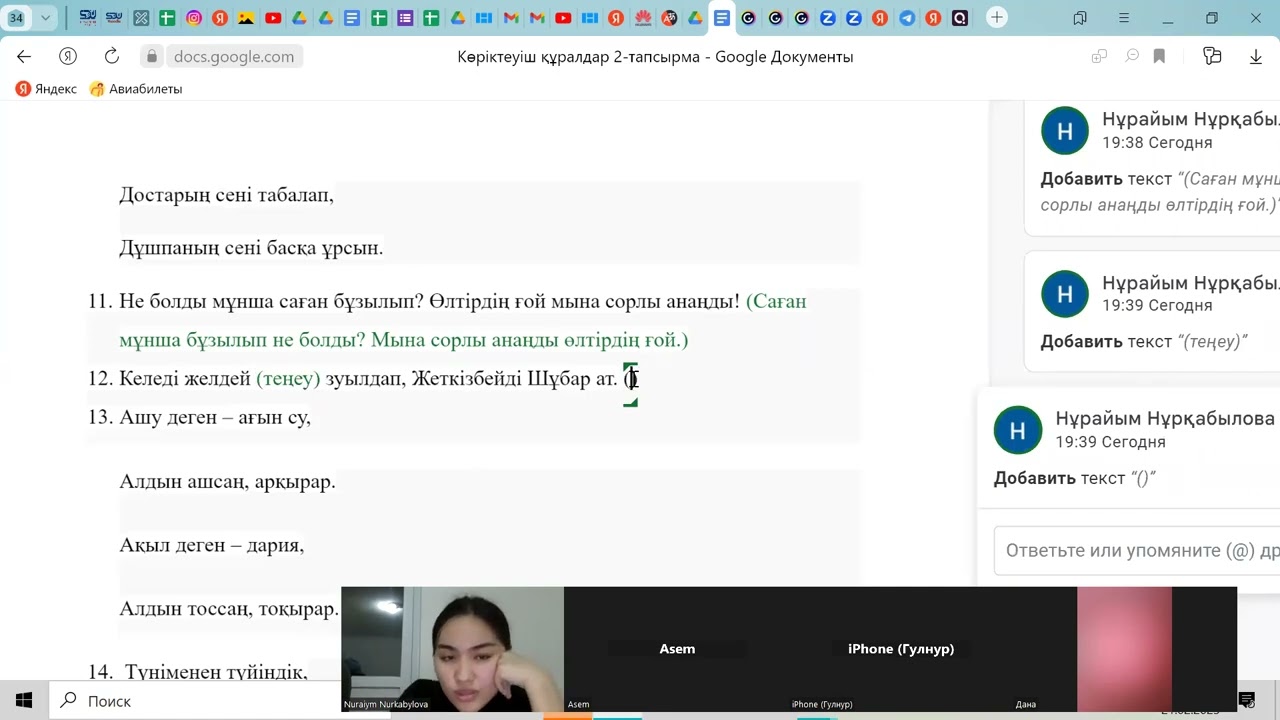The height and width of the screenshot is (720, 1280).
Task: Click the sentence "Не болды мұнша саған бұзылып?"
Action: pos(271,301)
